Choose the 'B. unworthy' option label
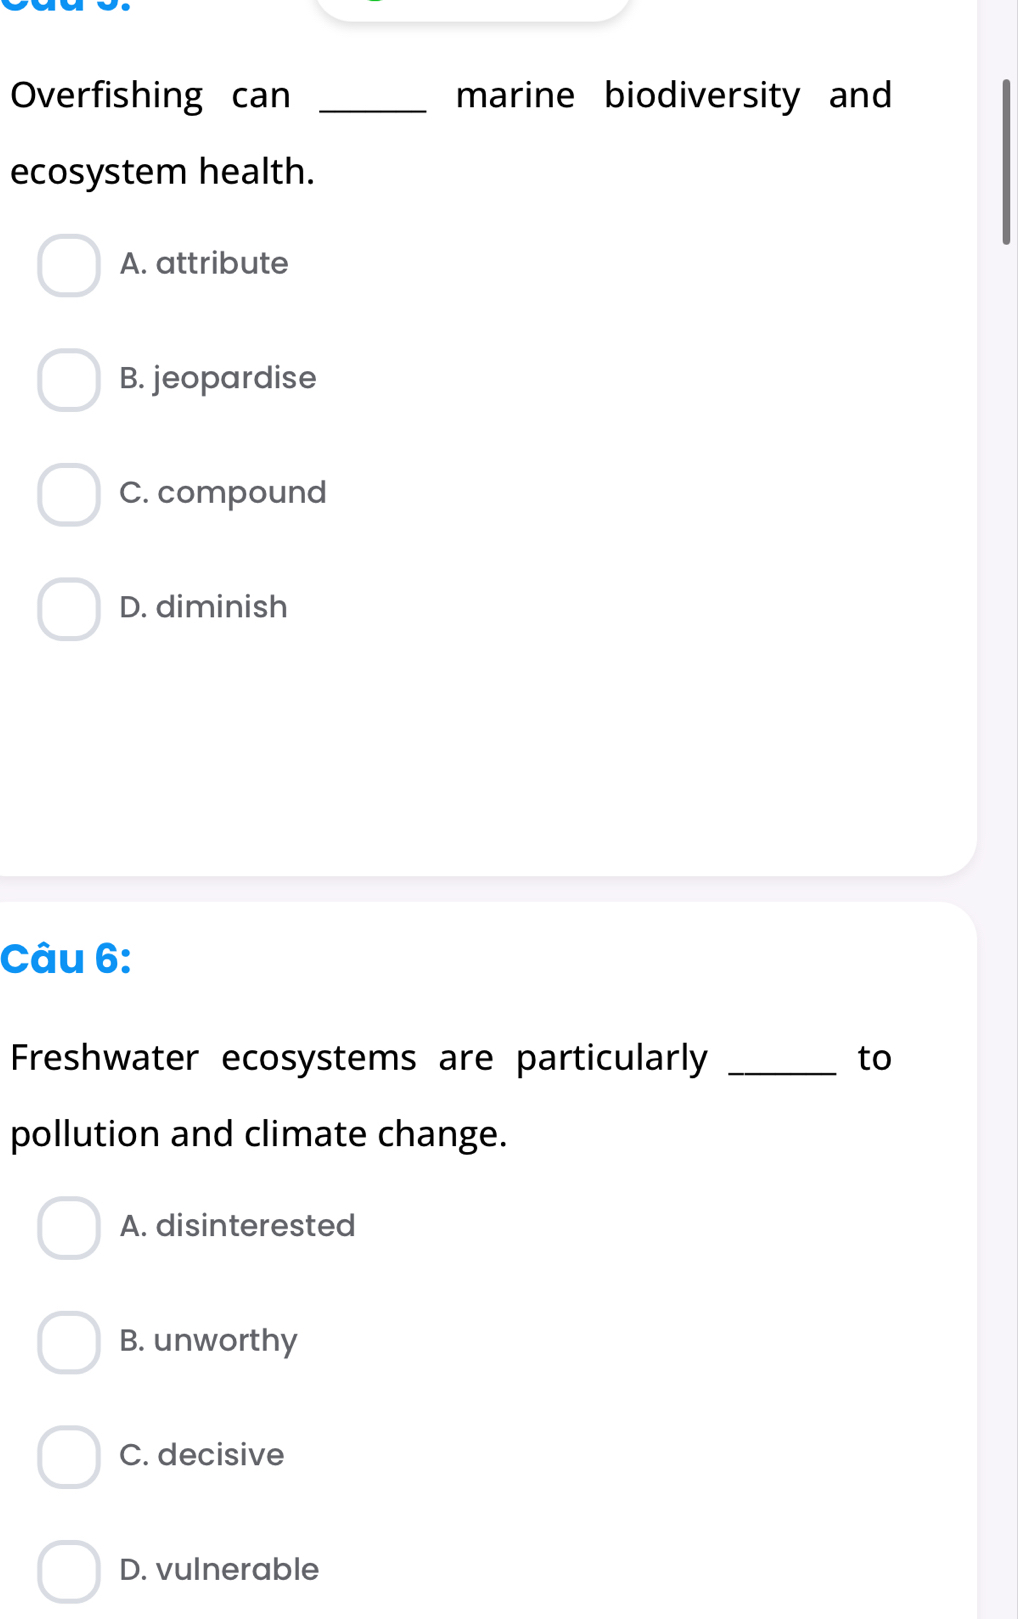 click(x=208, y=1340)
